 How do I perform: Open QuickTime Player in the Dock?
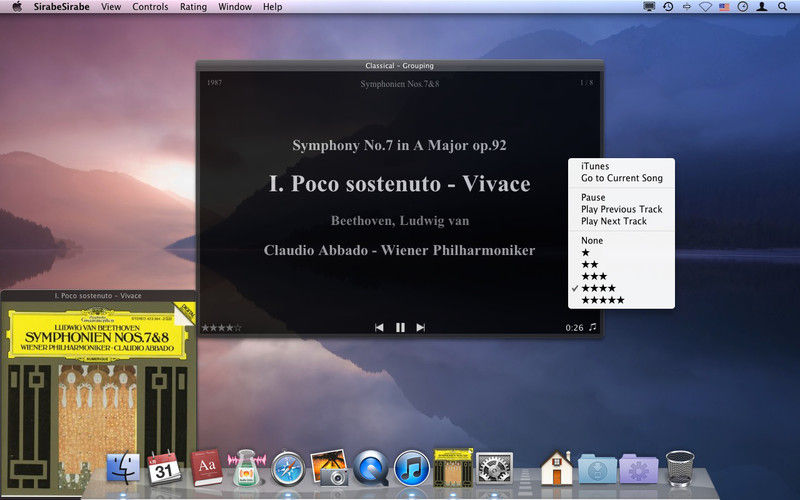[369, 468]
